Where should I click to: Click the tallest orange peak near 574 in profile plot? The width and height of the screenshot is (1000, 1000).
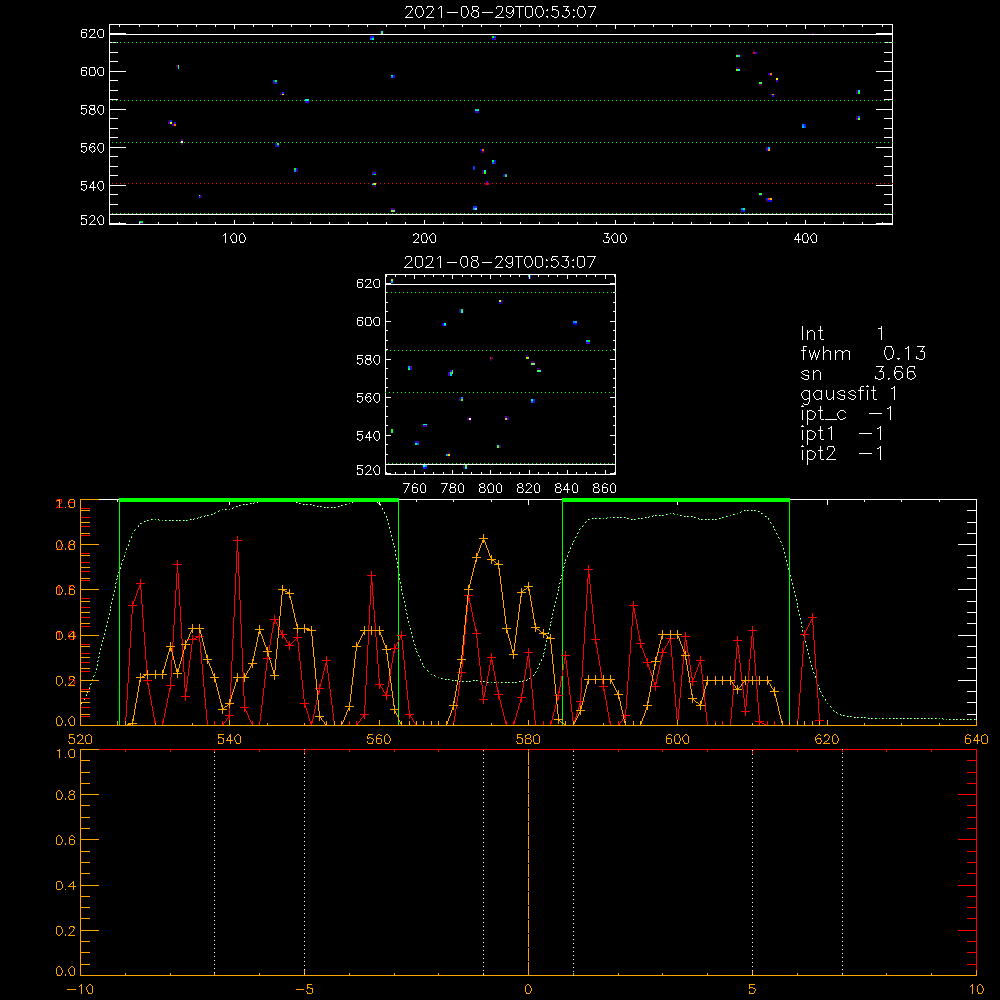(483, 539)
